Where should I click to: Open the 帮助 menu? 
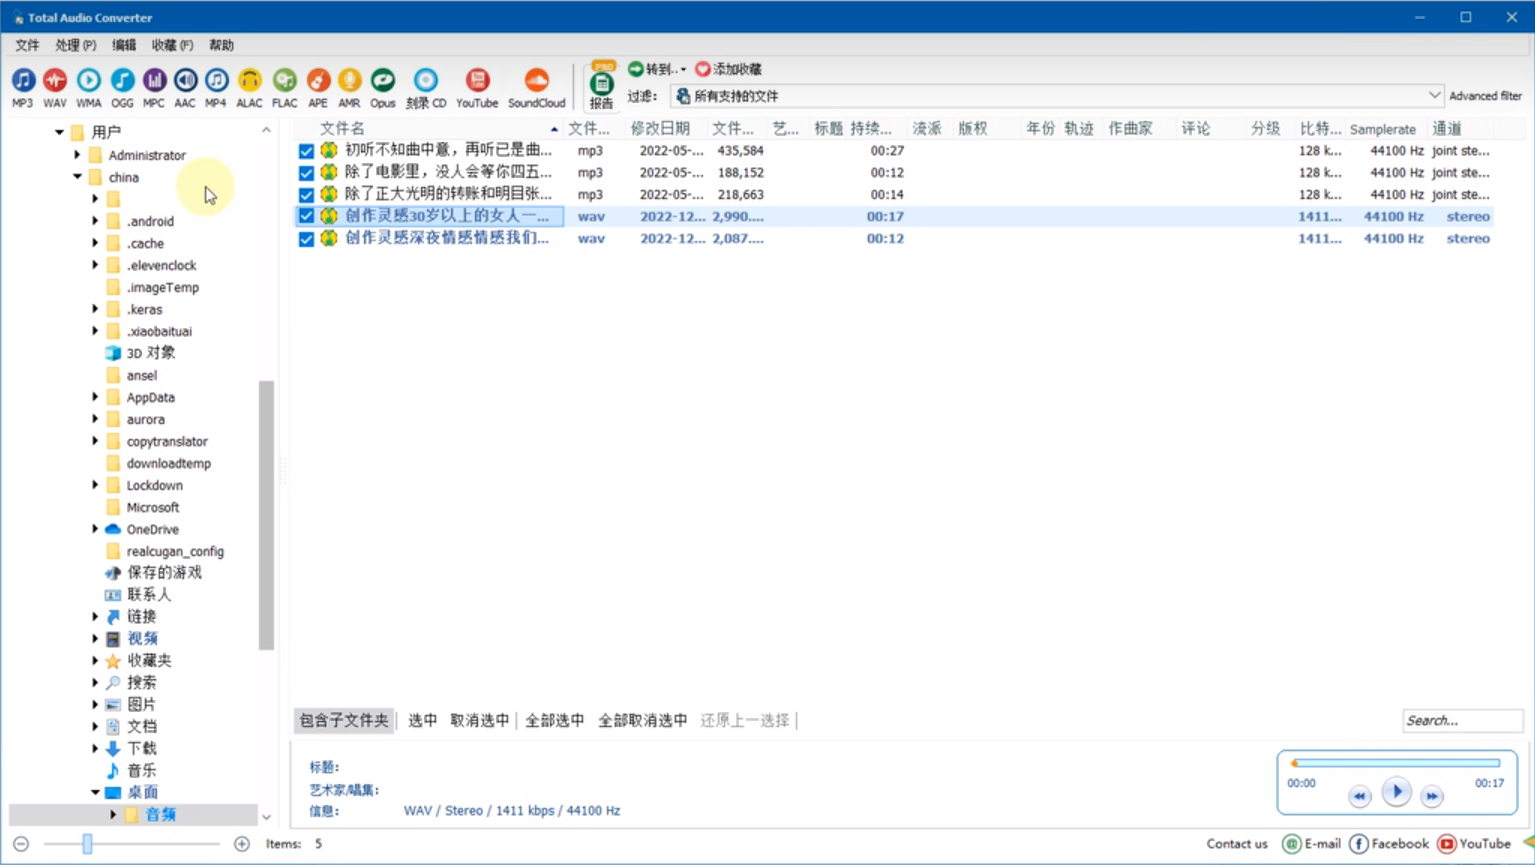221,45
